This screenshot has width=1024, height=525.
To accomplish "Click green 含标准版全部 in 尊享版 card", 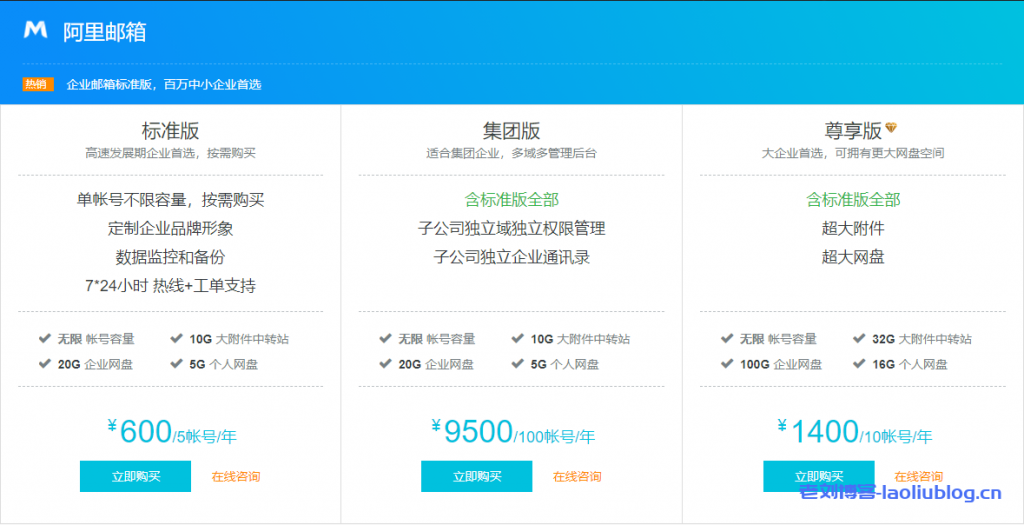I will [853, 199].
